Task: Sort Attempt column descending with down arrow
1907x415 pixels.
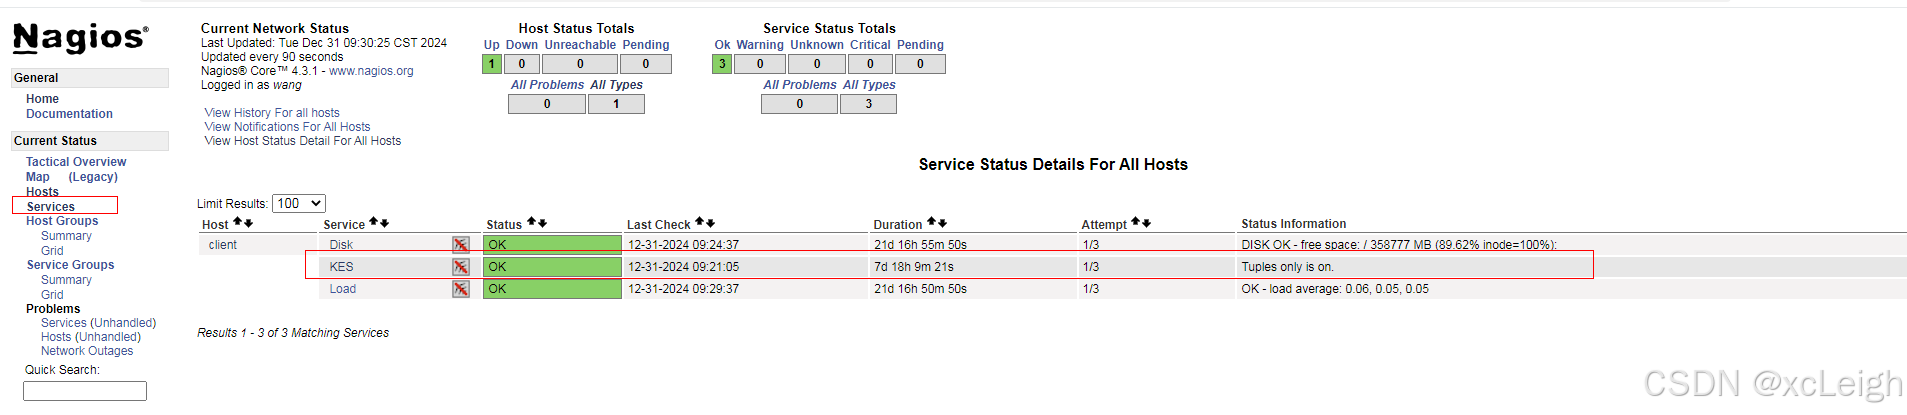Action: [x=1146, y=223]
